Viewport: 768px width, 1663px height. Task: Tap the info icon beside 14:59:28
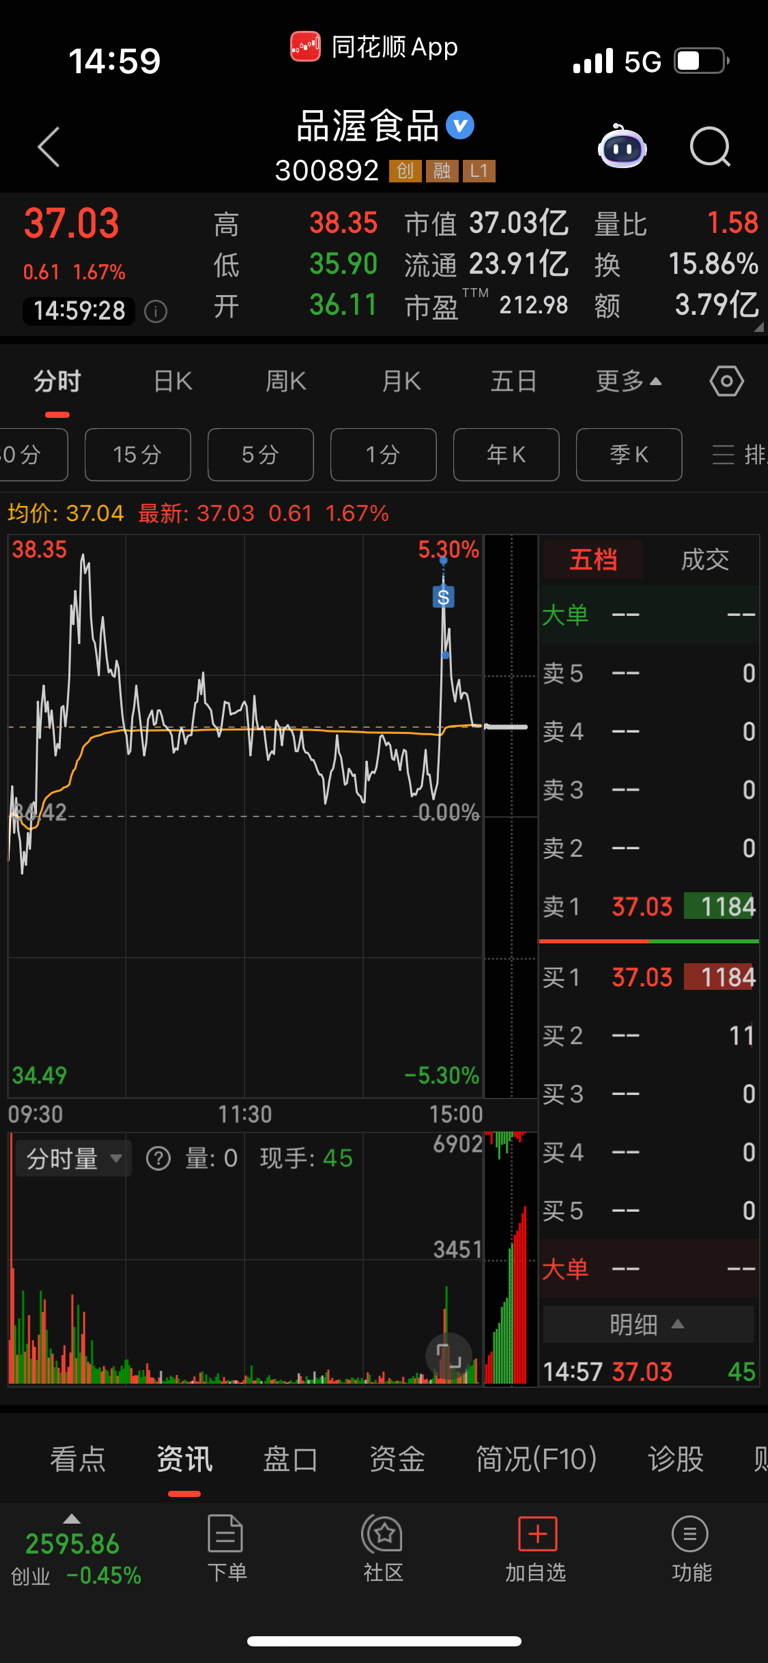[156, 311]
